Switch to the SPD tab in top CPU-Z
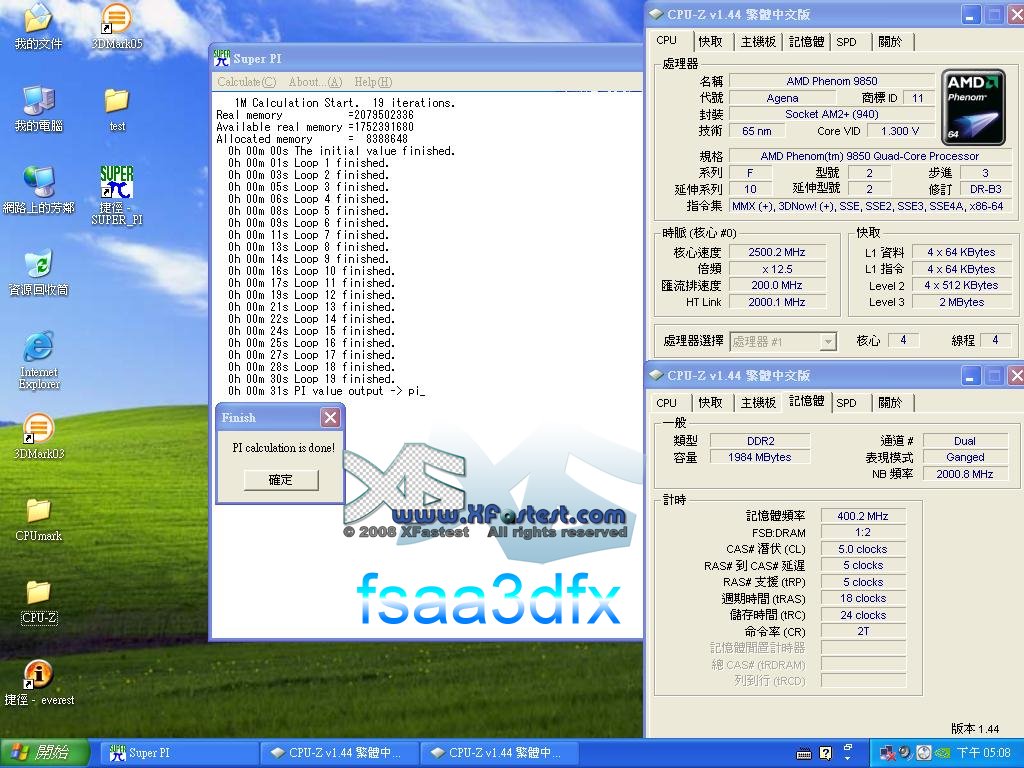 coord(846,42)
